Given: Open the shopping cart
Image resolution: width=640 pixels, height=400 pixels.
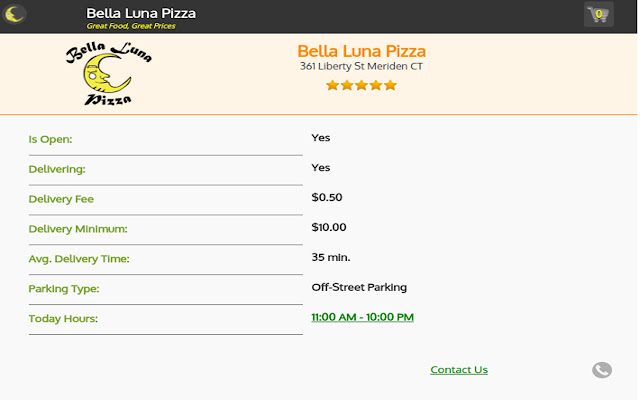Looking at the screenshot, I should click(x=599, y=14).
